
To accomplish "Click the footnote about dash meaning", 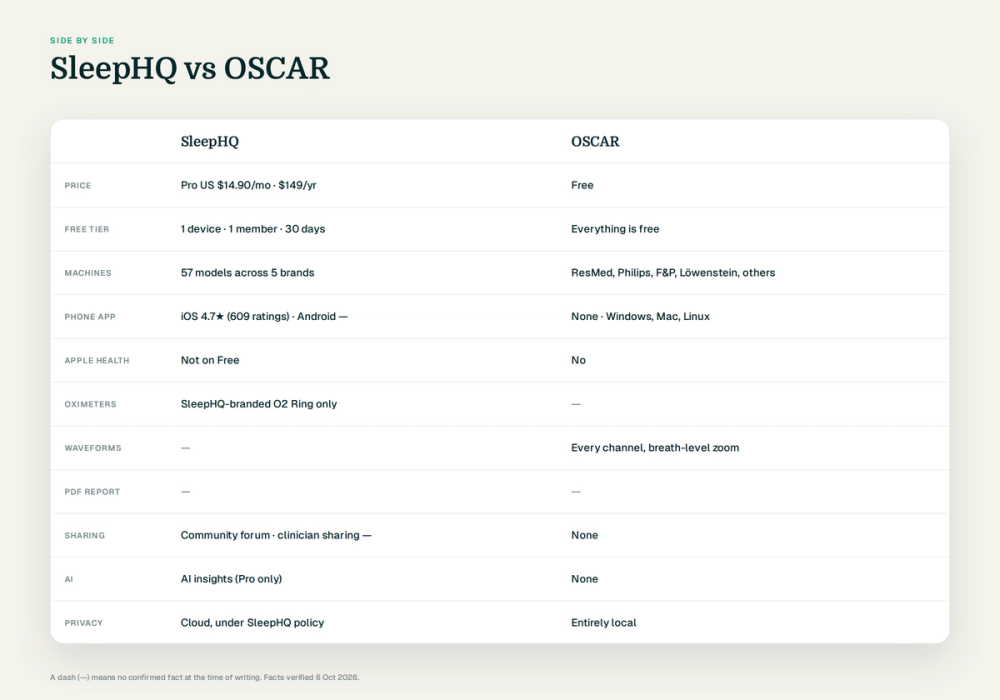I will 205,677.
